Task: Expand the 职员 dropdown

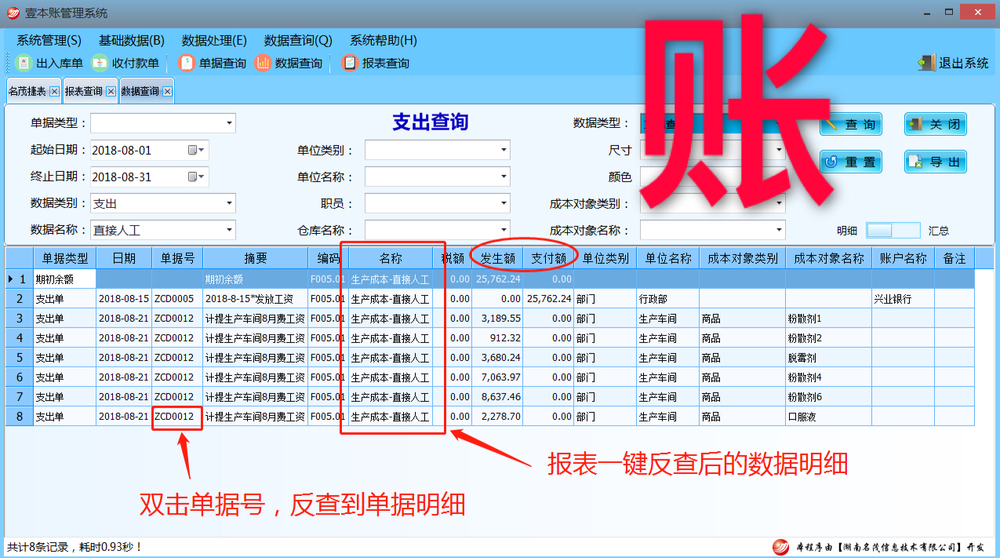Action: [x=503, y=204]
